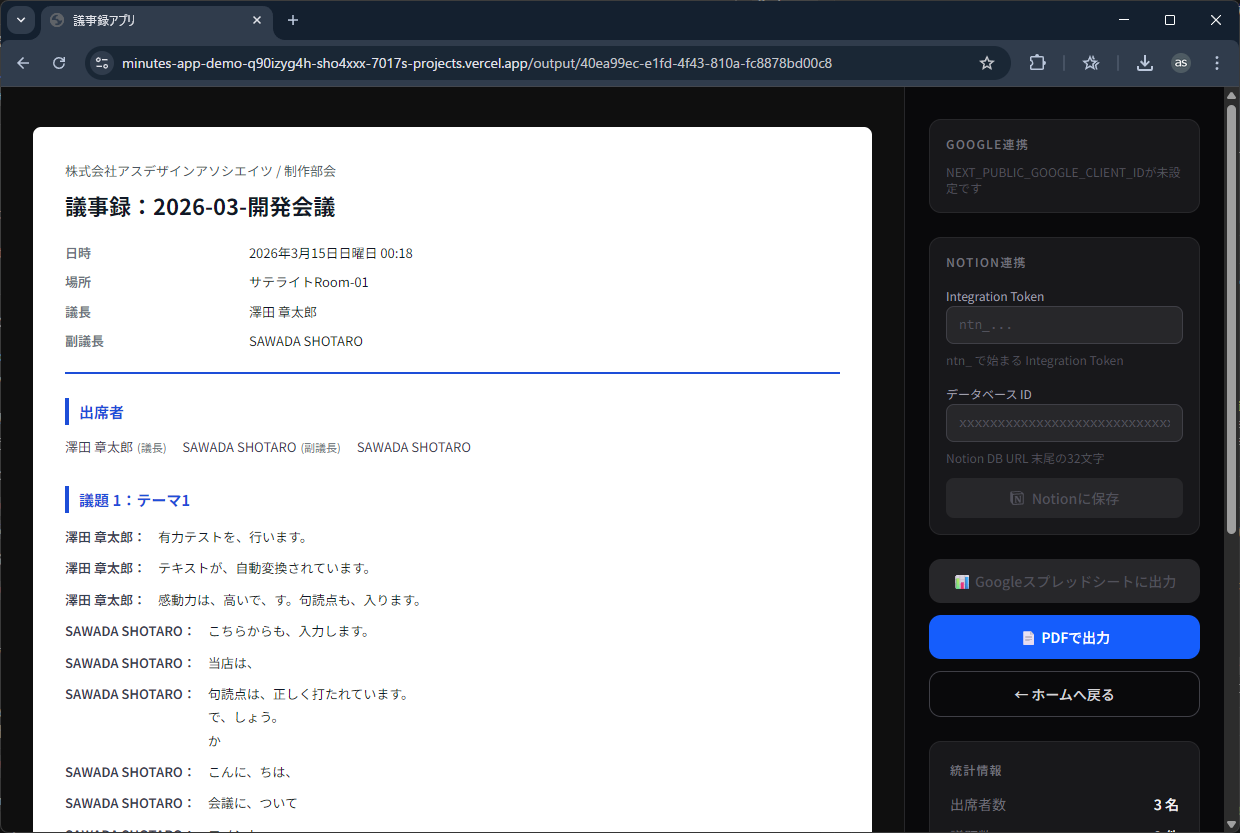Expand the tab search dropdown arrow

tap(20, 20)
